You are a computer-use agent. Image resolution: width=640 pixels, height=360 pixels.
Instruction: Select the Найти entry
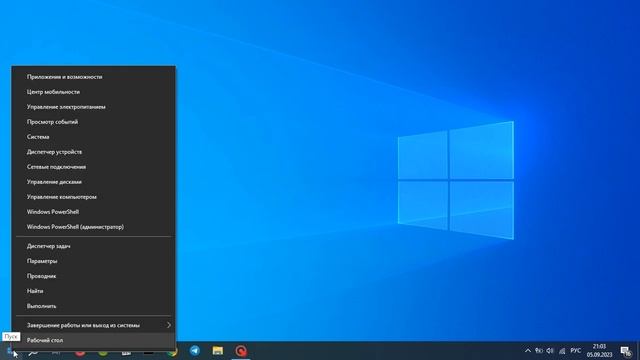point(93,291)
